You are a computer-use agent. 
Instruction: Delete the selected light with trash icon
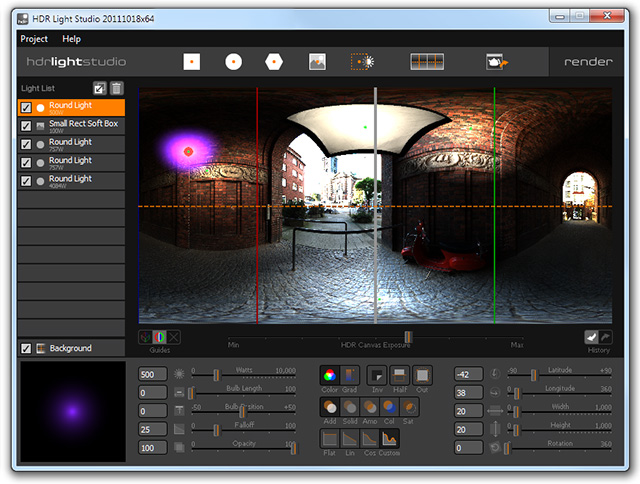coord(117,88)
